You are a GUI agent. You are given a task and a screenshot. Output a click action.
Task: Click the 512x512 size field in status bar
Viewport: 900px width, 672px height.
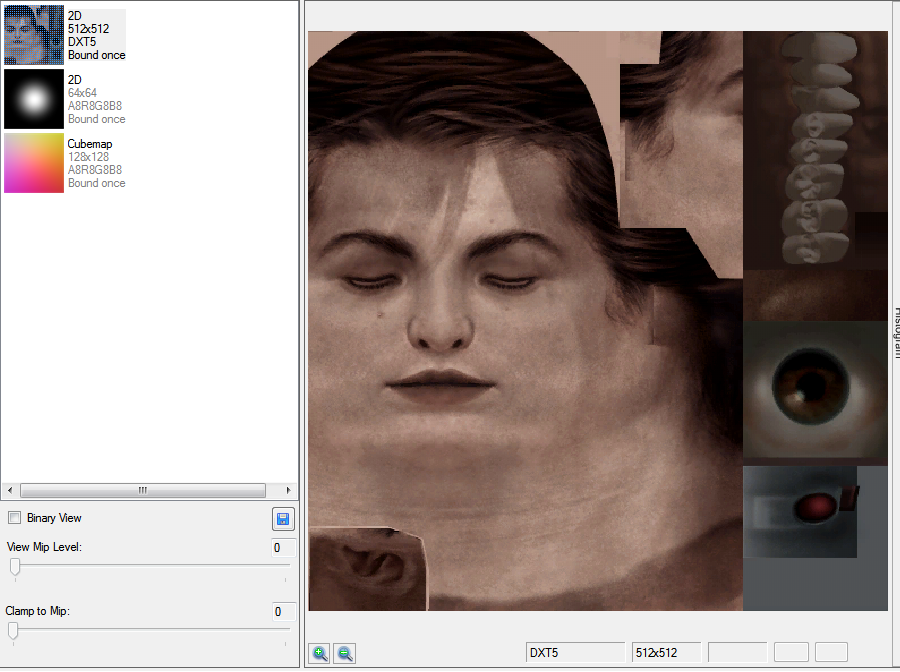(x=666, y=652)
